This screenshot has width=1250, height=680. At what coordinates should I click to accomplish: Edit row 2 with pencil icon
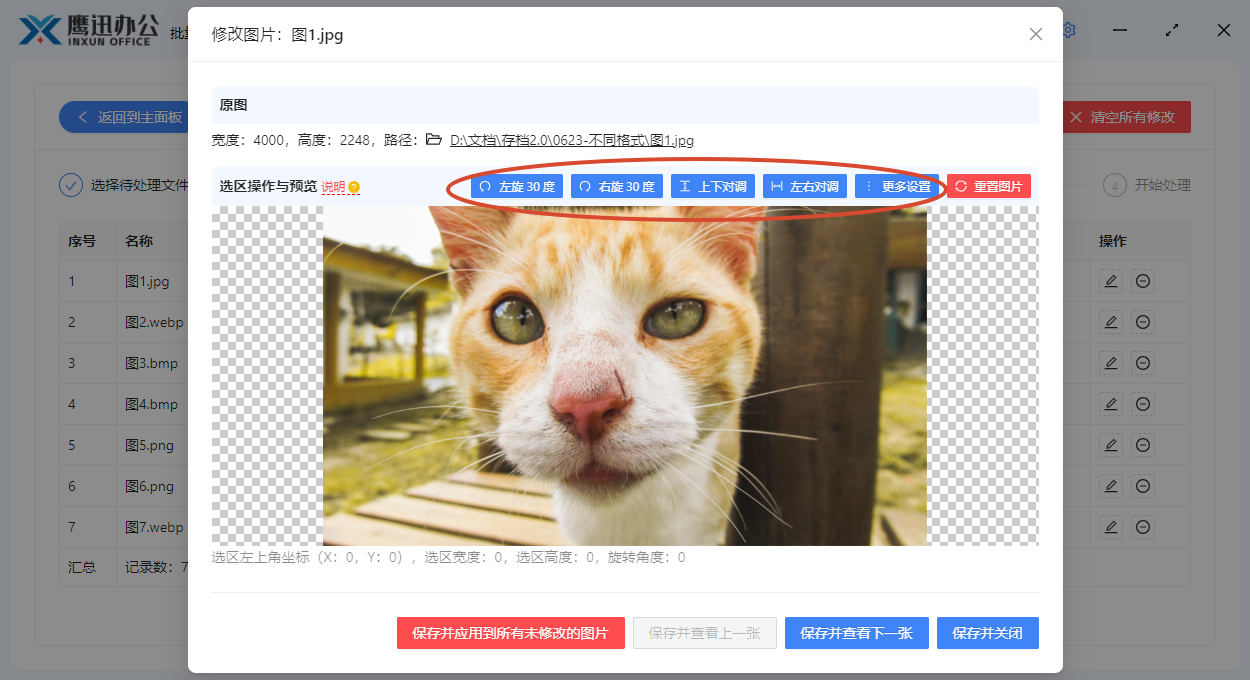tap(1110, 322)
